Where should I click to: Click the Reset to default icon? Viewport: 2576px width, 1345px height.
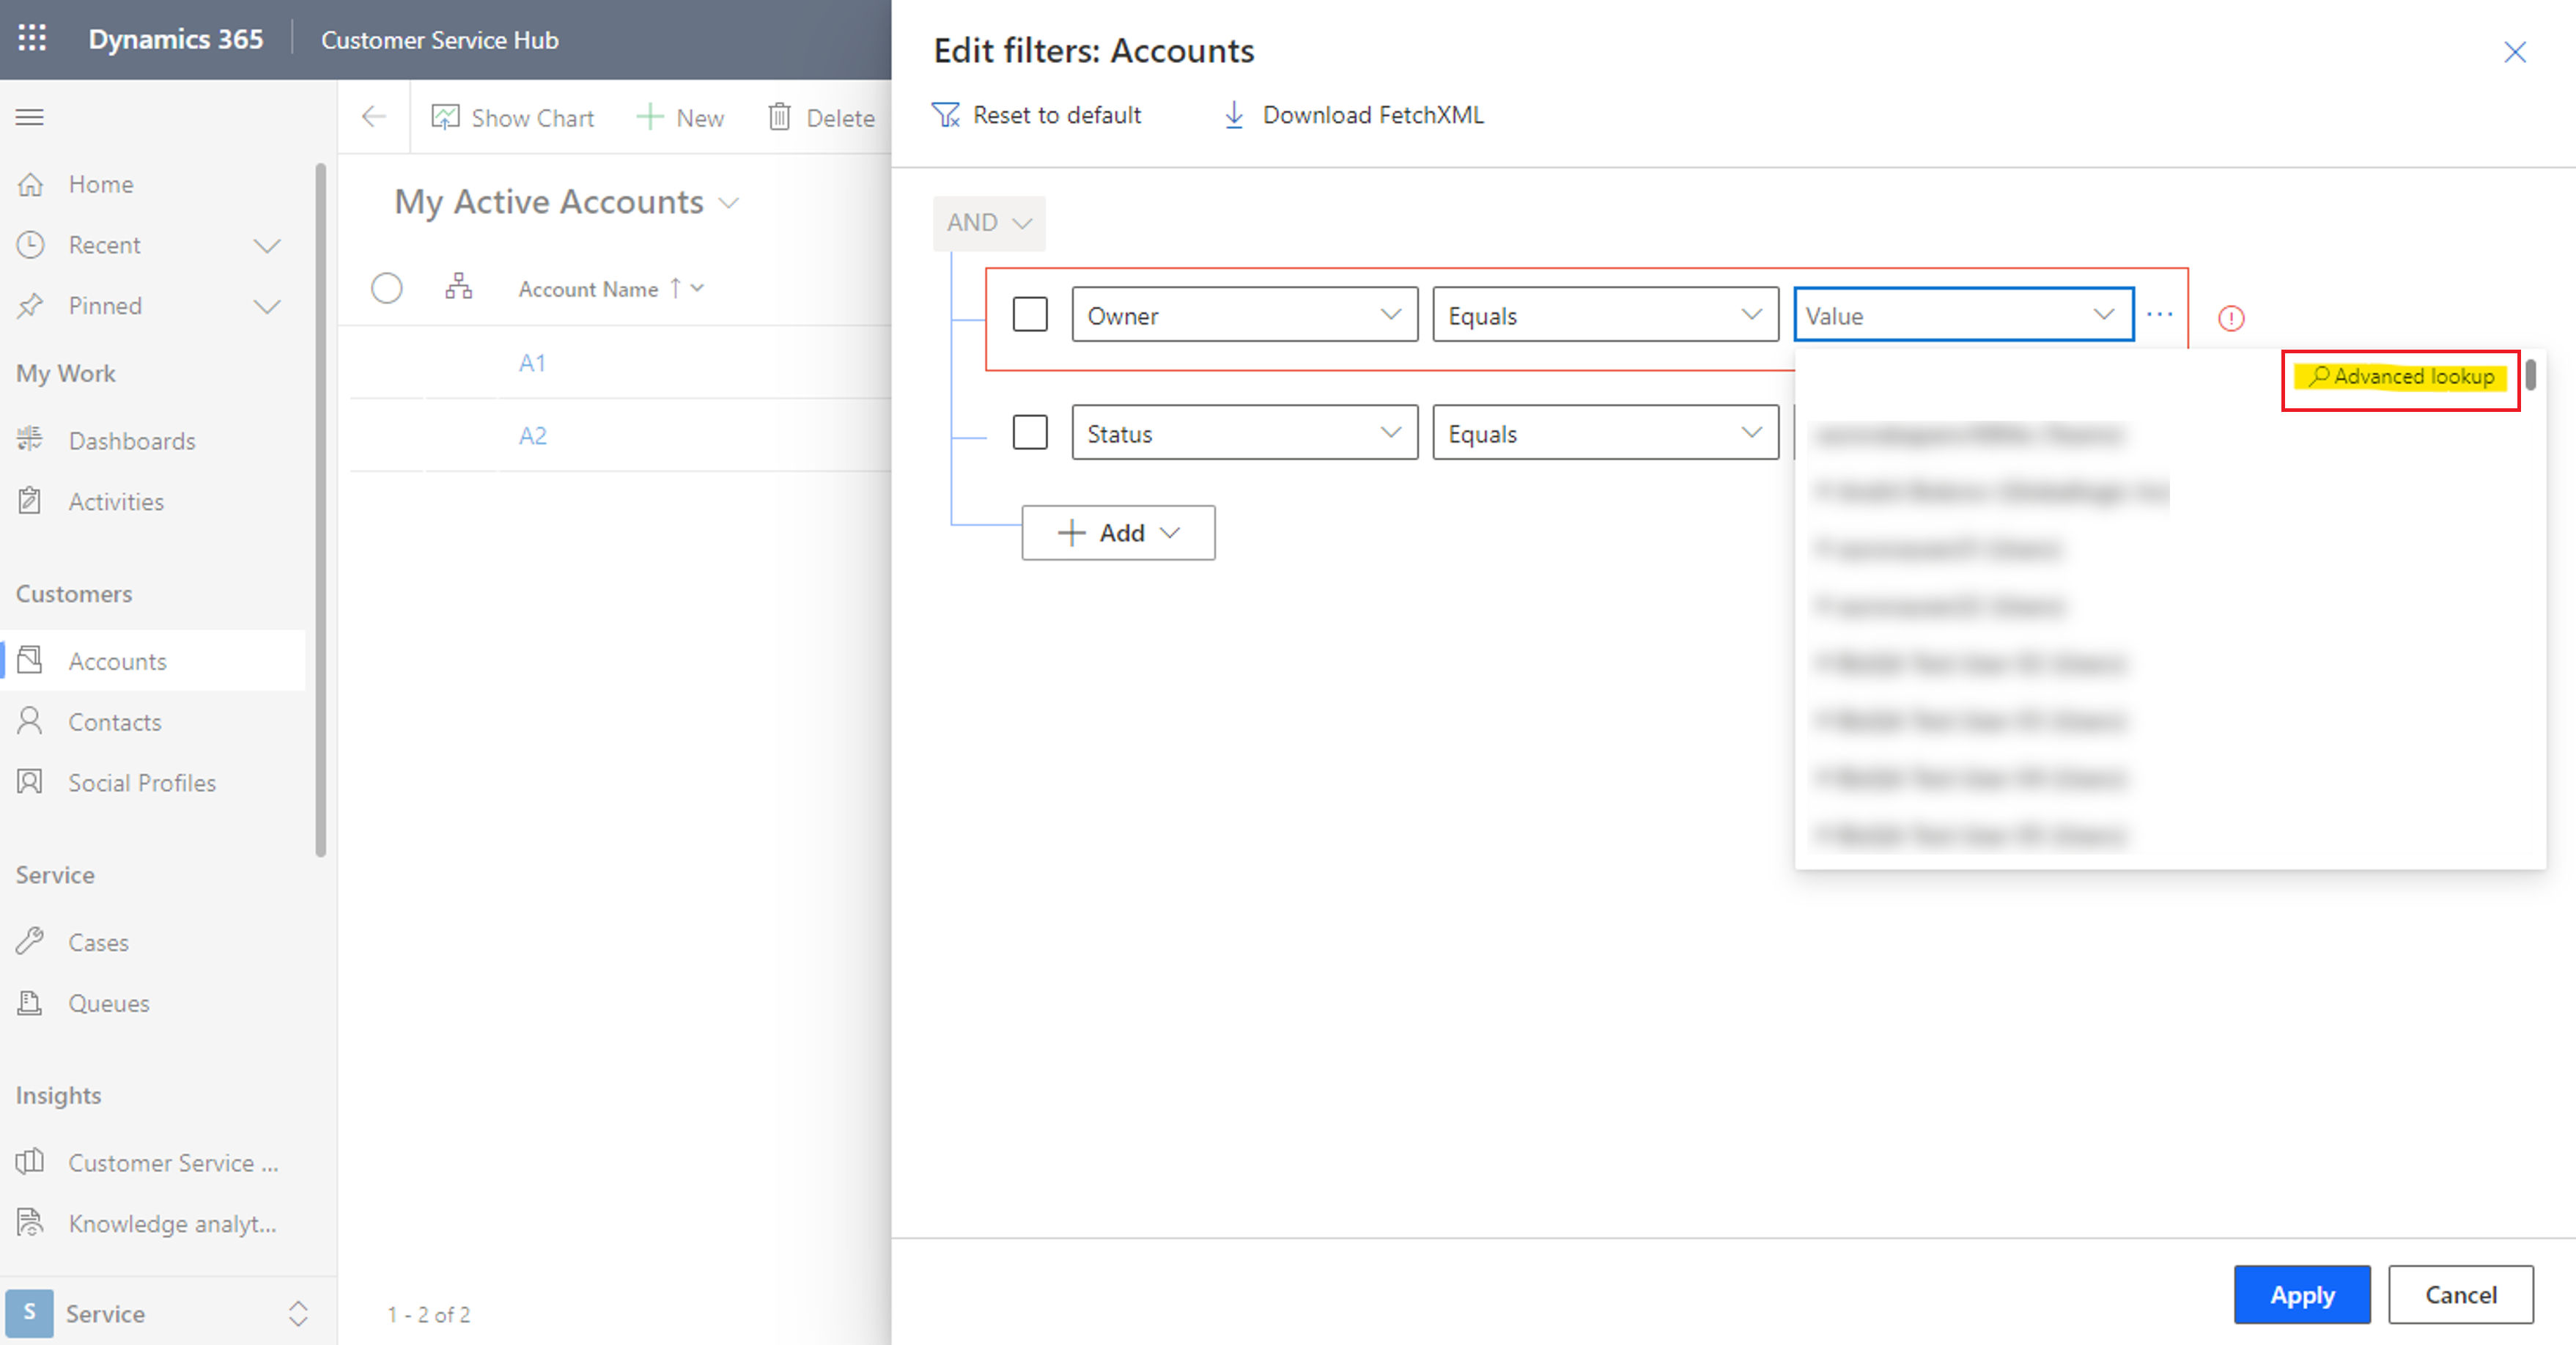click(949, 114)
